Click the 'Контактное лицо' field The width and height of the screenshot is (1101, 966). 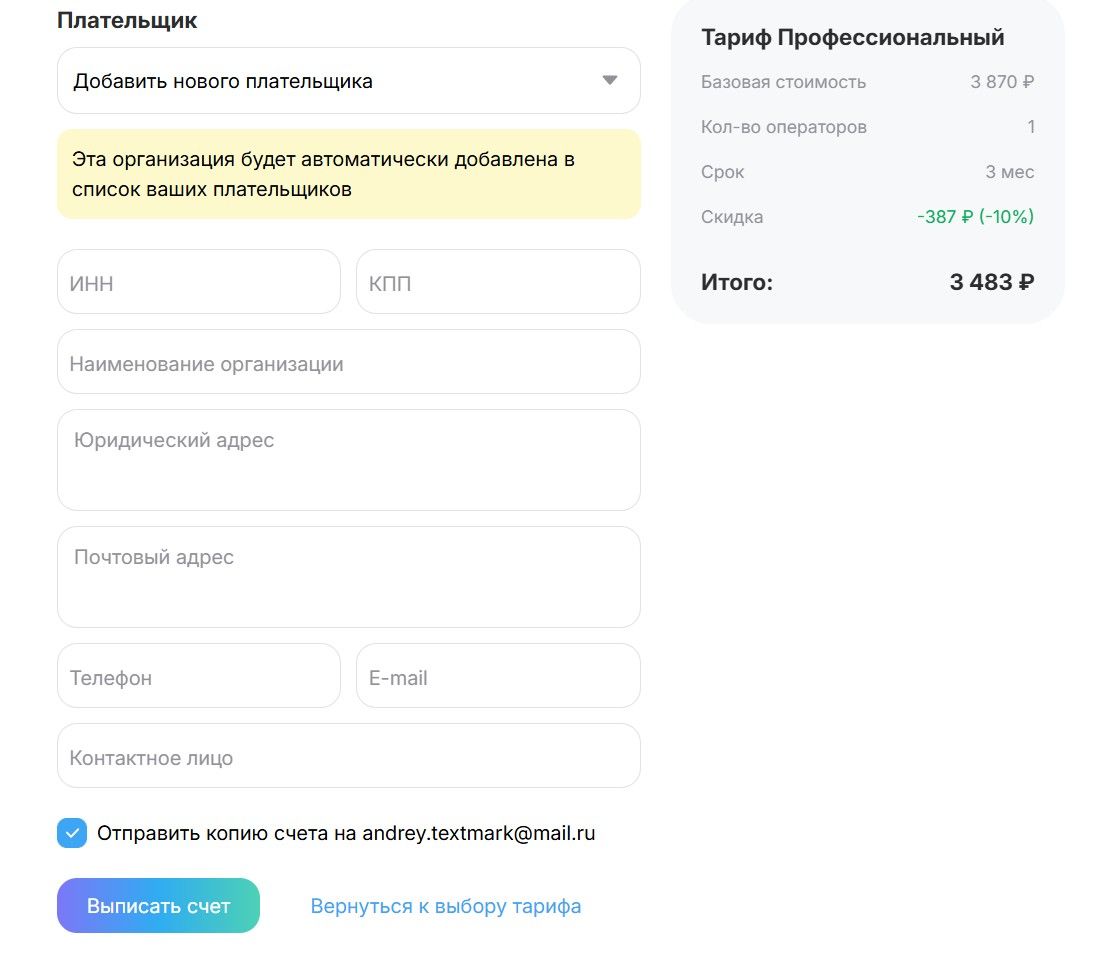348,756
